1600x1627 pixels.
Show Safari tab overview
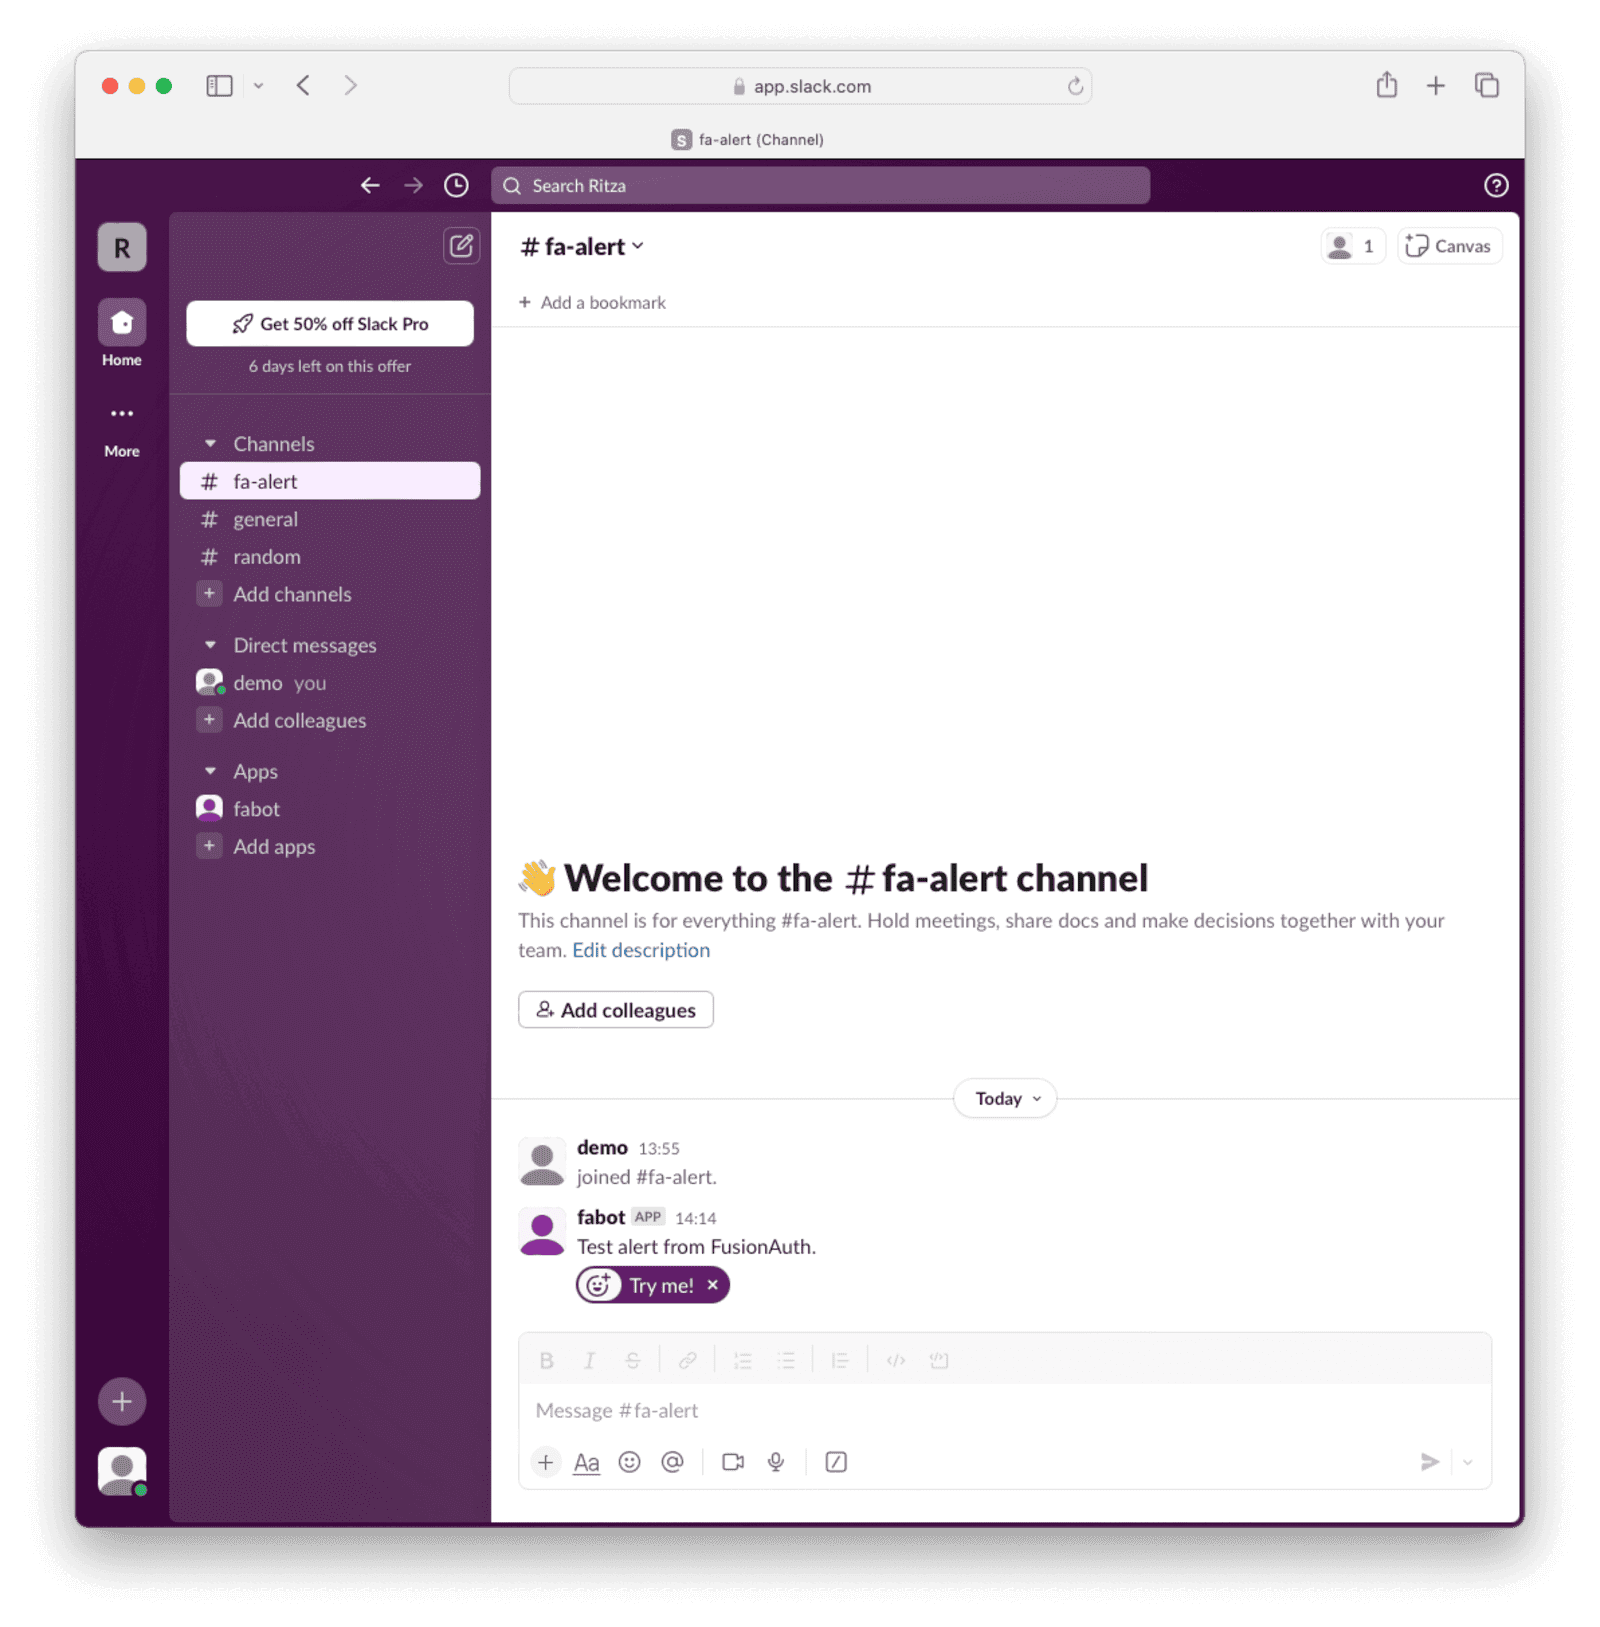coord(1487,86)
